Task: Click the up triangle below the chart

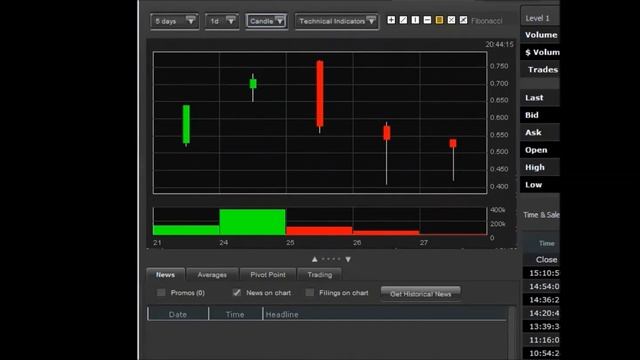Action: [315, 259]
